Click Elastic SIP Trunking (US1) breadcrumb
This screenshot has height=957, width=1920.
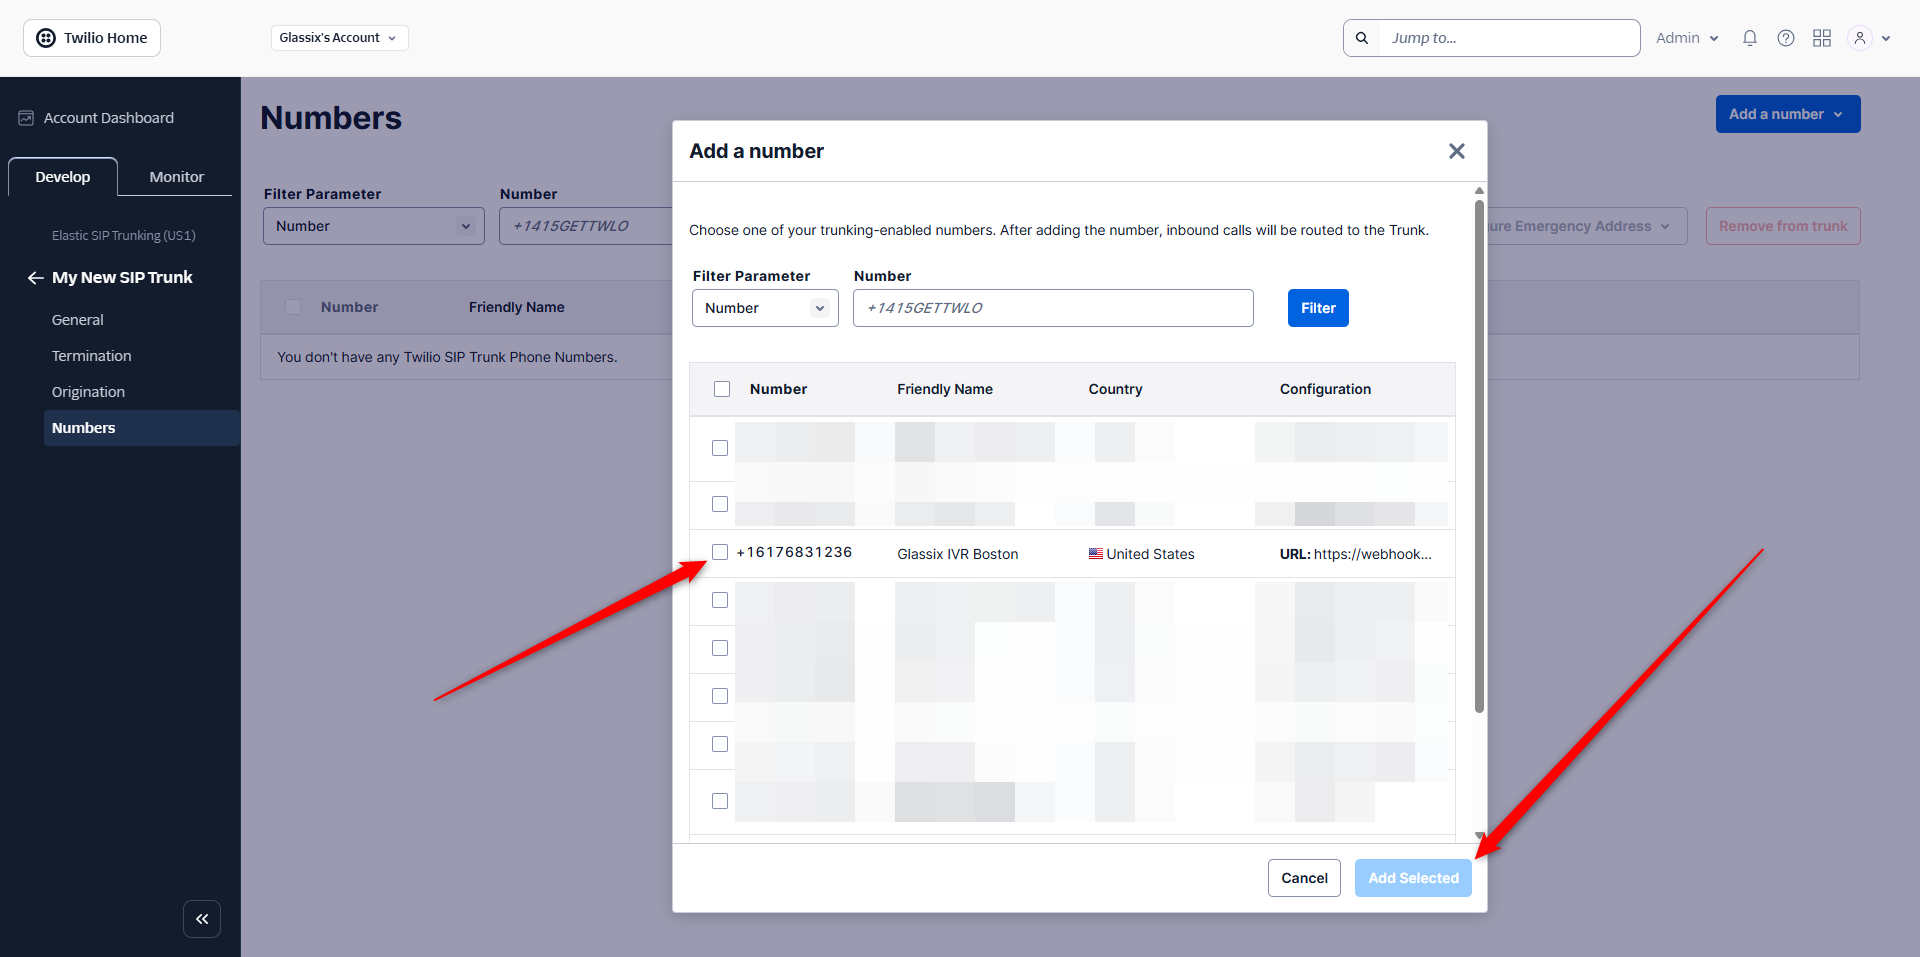pyautogui.click(x=124, y=236)
